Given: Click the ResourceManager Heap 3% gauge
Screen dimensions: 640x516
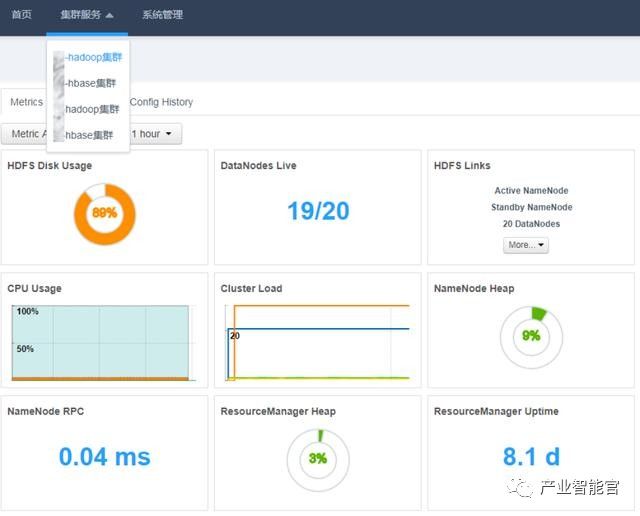Looking at the screenshot, I should point(318,459).
